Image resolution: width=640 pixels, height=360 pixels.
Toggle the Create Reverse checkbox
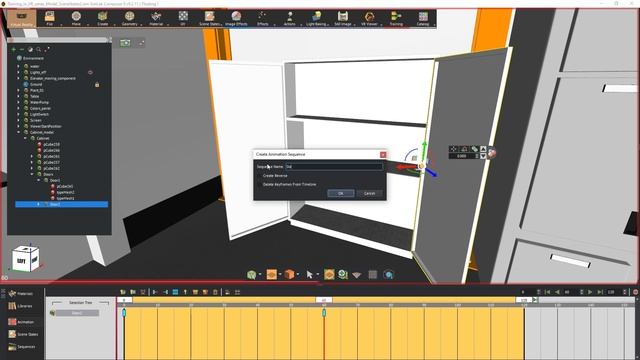click(x=259, y=176)
